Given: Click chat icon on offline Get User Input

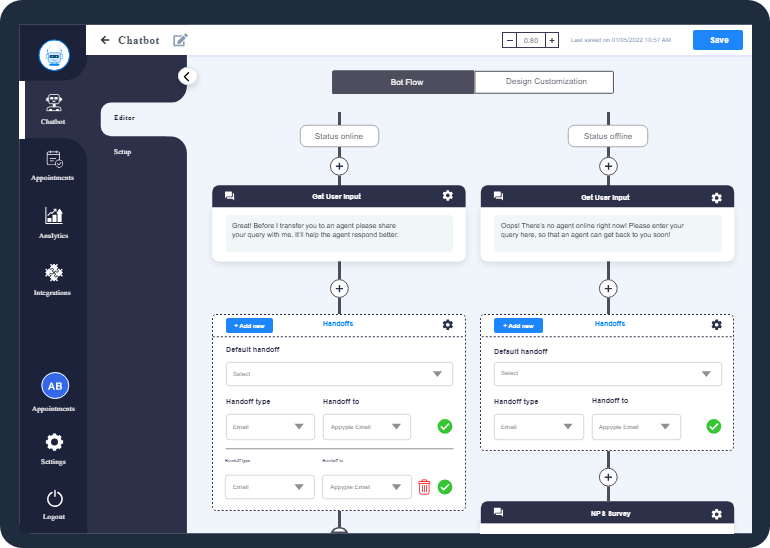Looking at the screenshot, I should (x=498, y=196).
